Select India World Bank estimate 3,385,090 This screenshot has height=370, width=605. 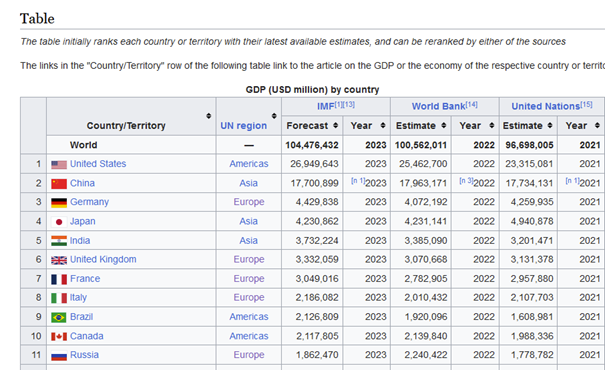426,241
